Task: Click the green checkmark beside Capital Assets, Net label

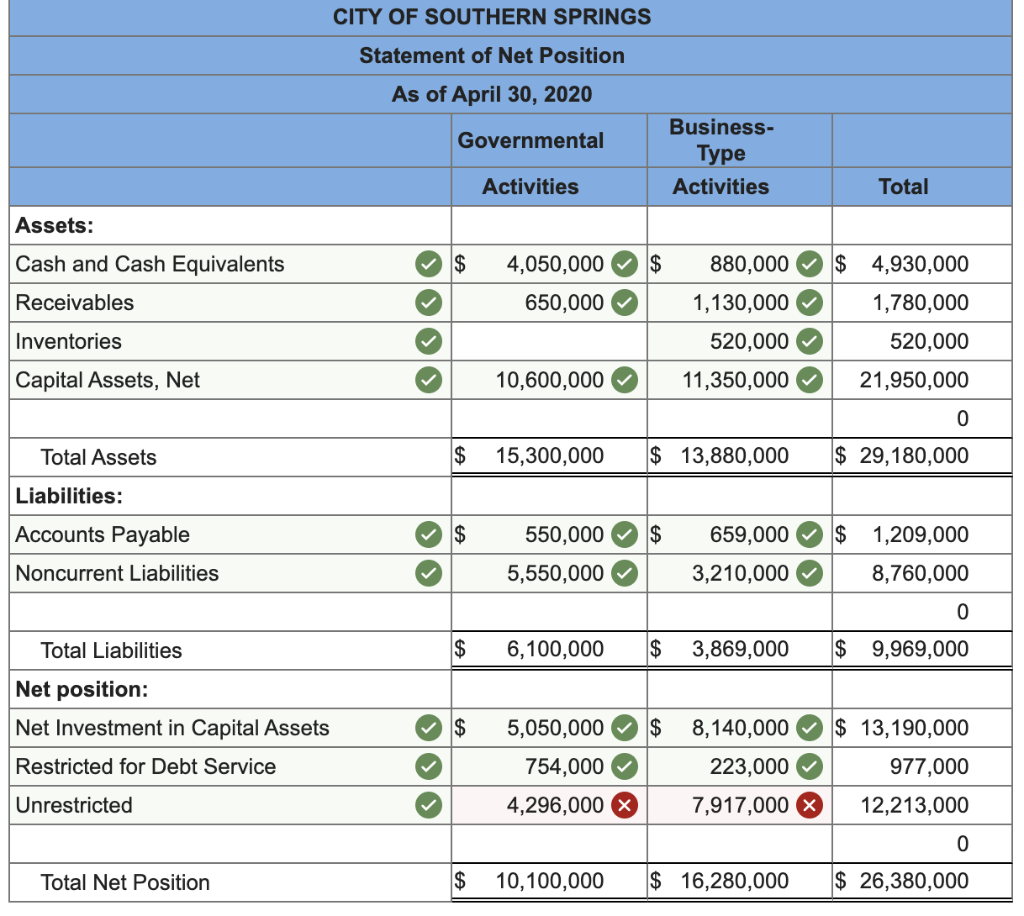Action: click(x=428, y=379)
